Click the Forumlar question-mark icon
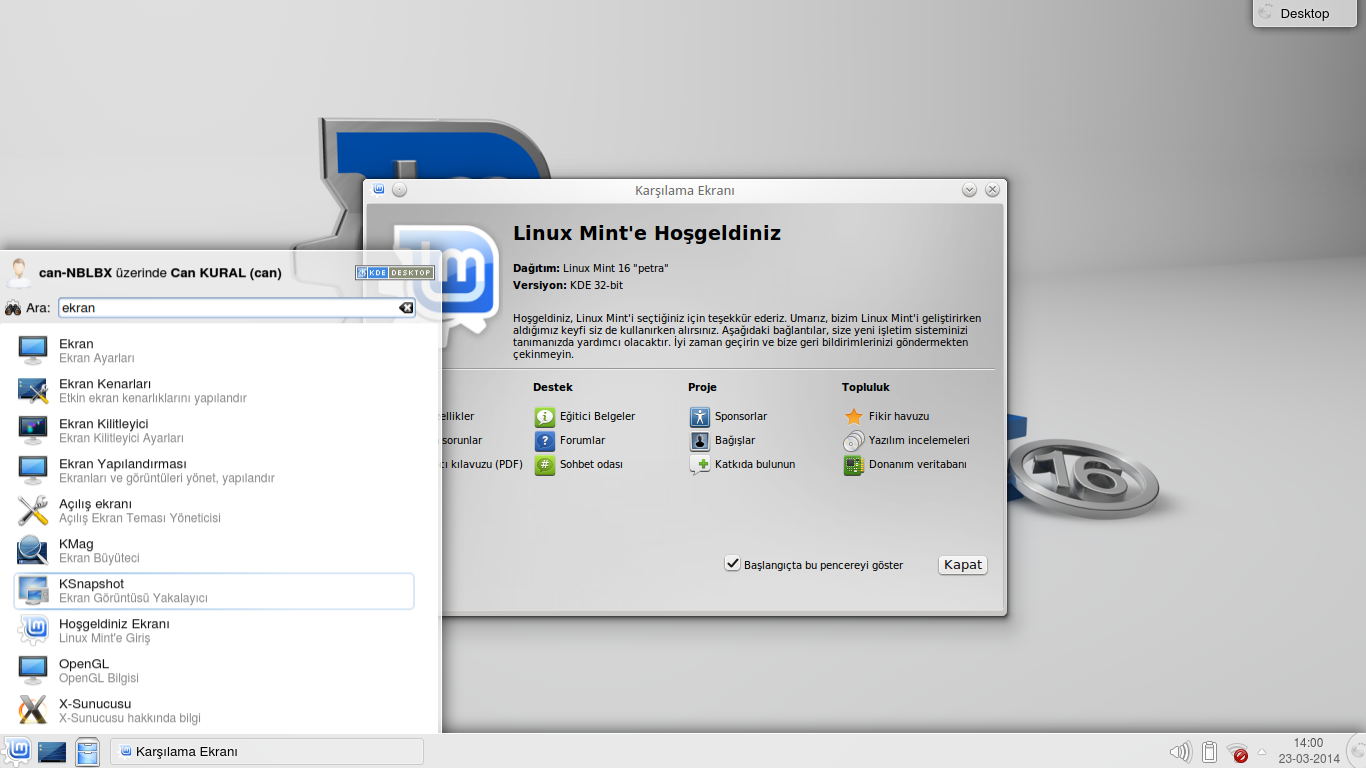 pos(544,441)
